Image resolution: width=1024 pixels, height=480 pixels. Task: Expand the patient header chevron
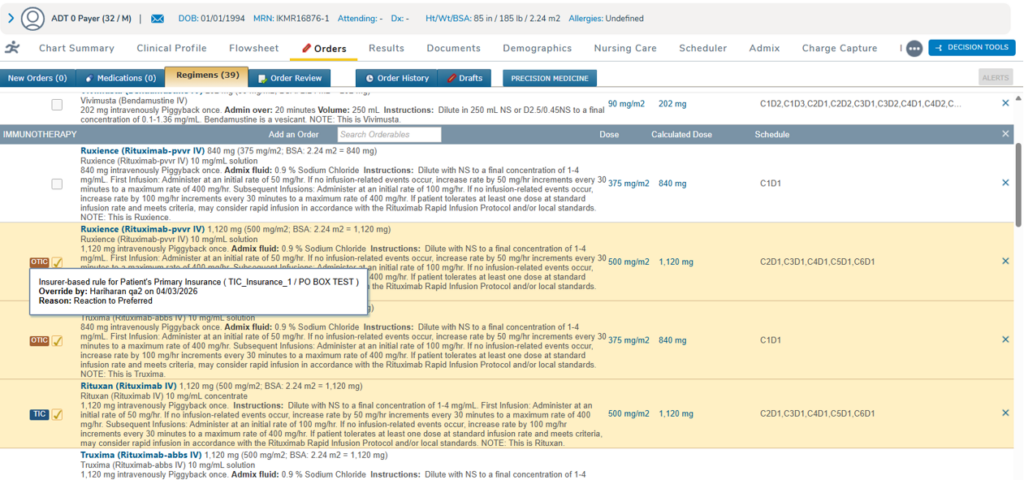[10, 18]
